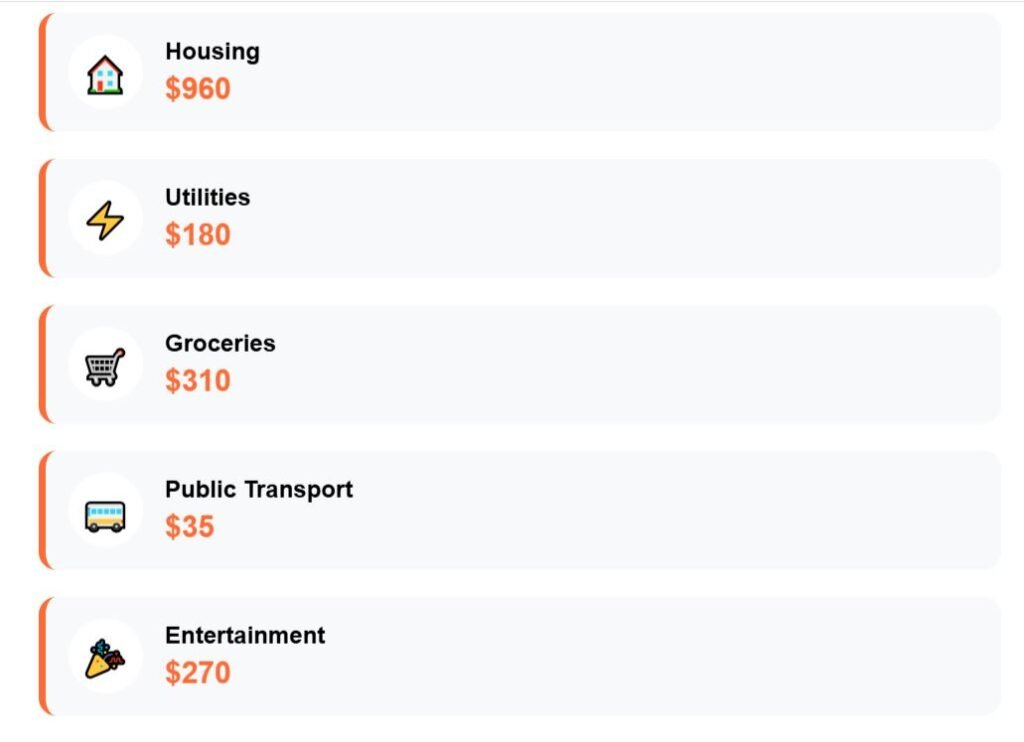Select the Entertainment category label
This screenshot has width=1024, height=742.
point(245,635)
